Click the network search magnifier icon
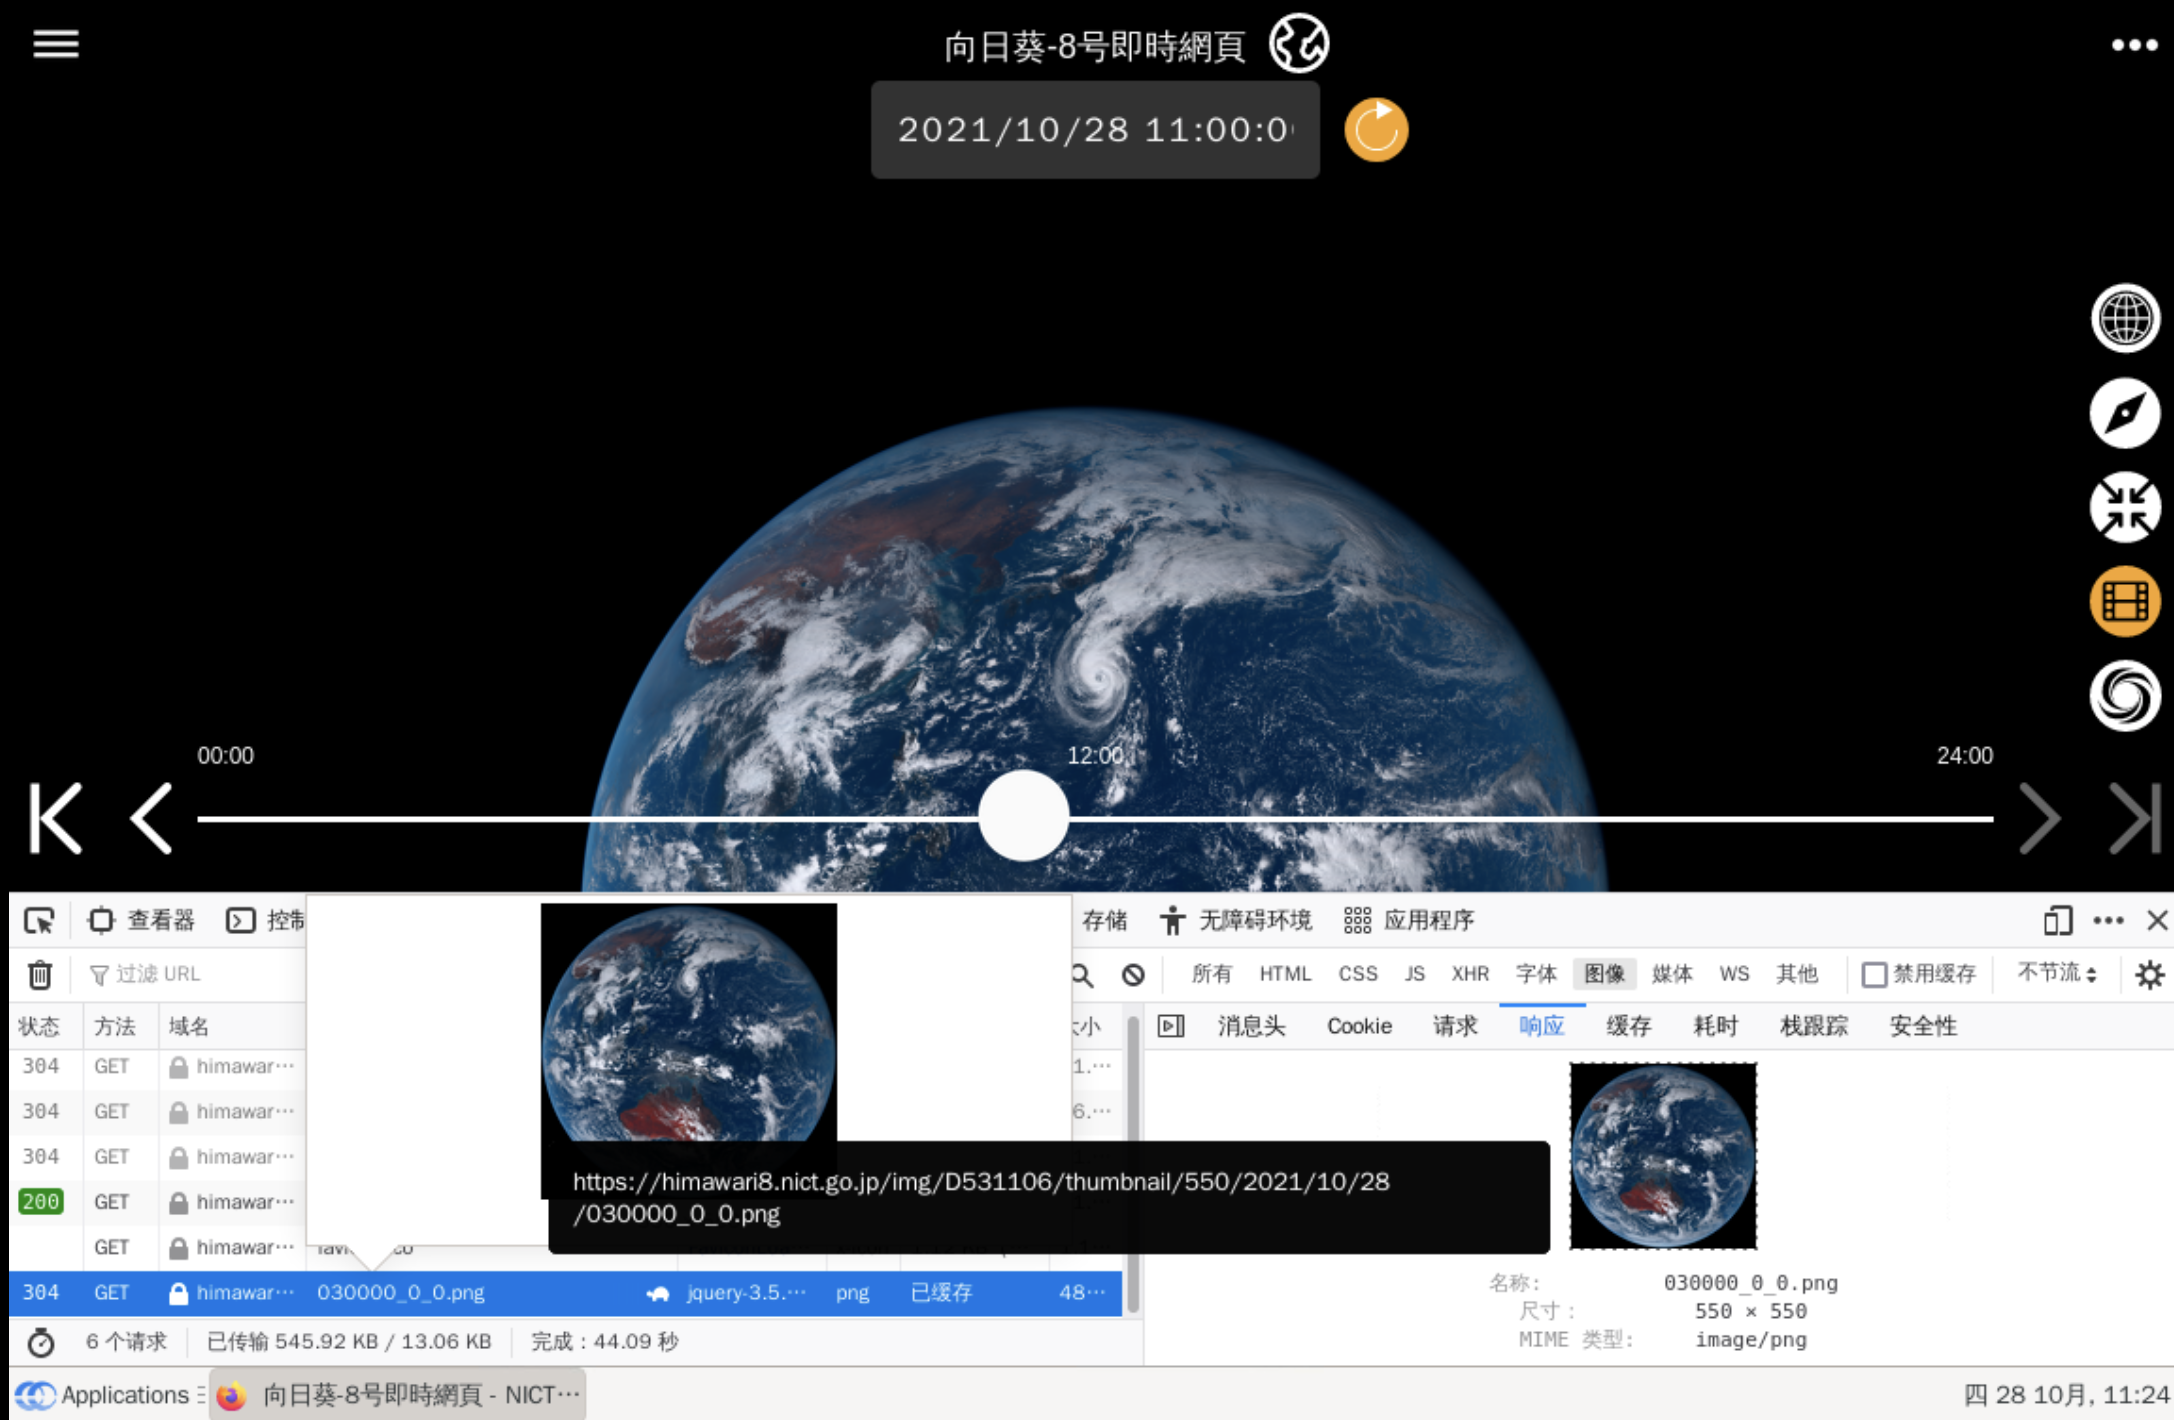 pos(1083,974)
